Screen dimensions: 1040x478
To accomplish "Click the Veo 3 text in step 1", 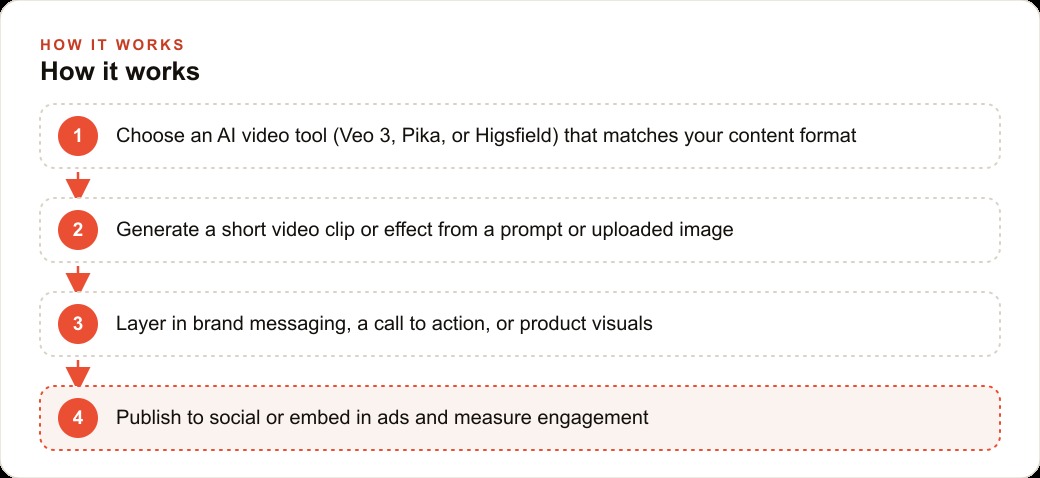I will [x=364, y=136].
